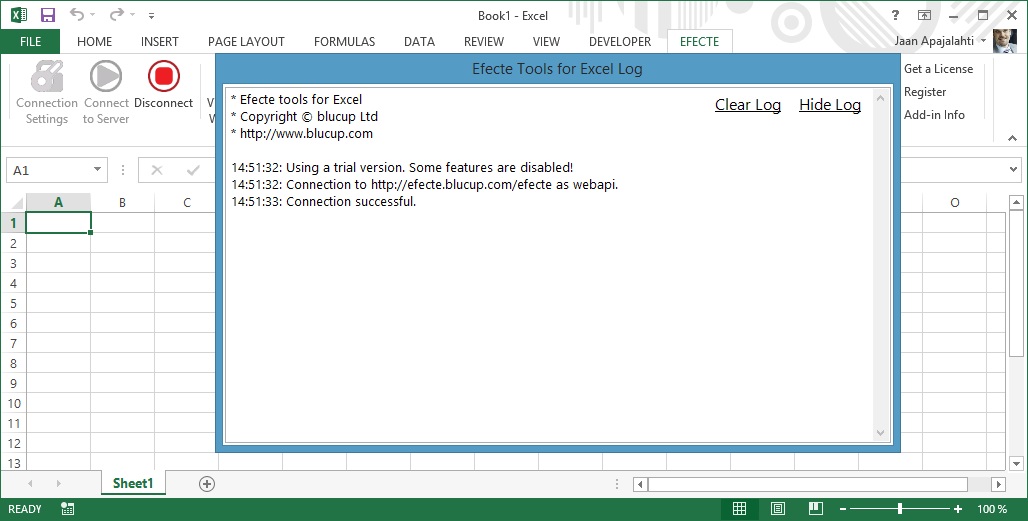1028x521 pixels.
Task: Select column O header
Action: (955, 203)
